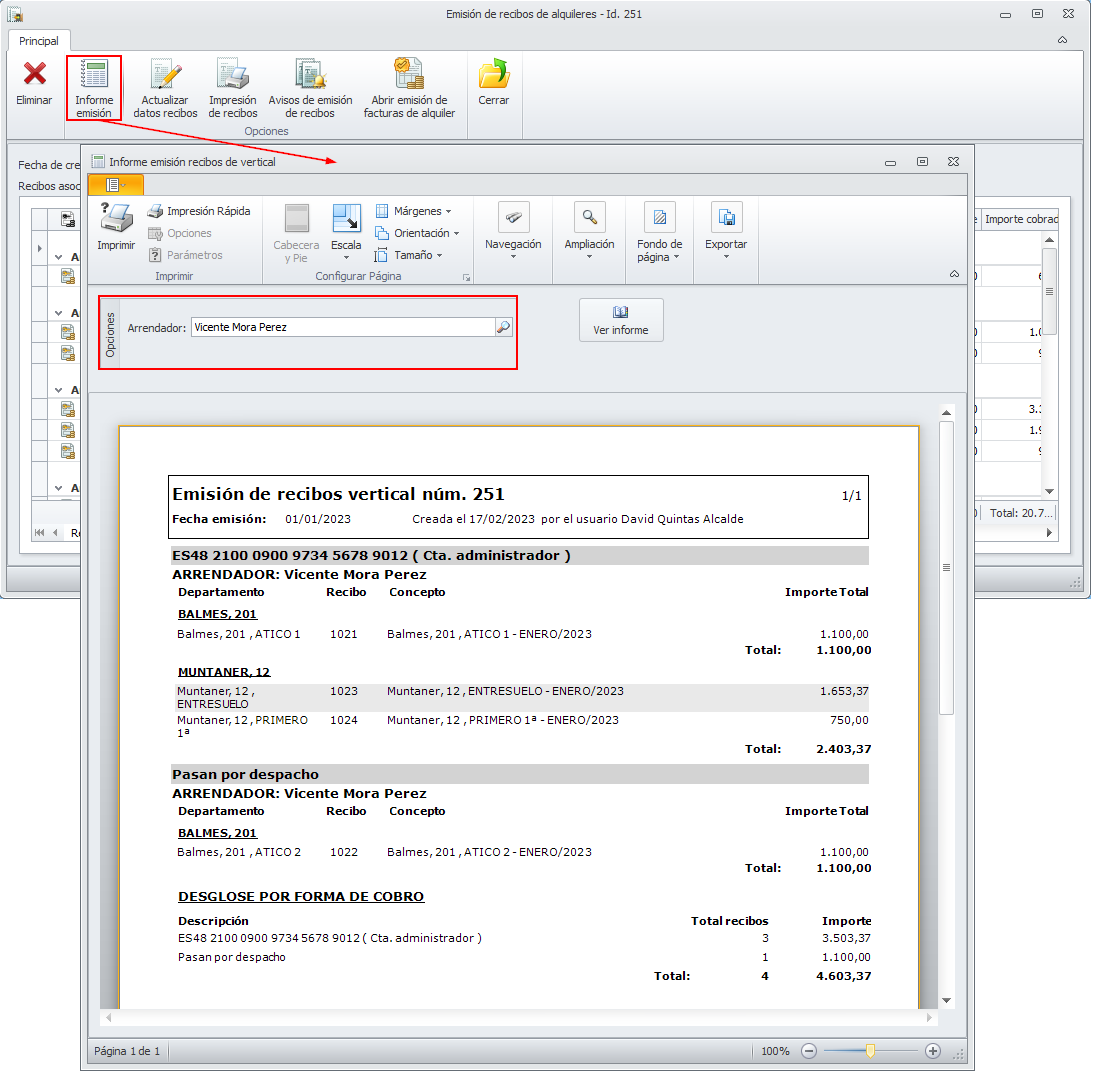Click the preview horizontal scroll-left arrow
The image size is (1093, 1073).
tap(108, 1018)
